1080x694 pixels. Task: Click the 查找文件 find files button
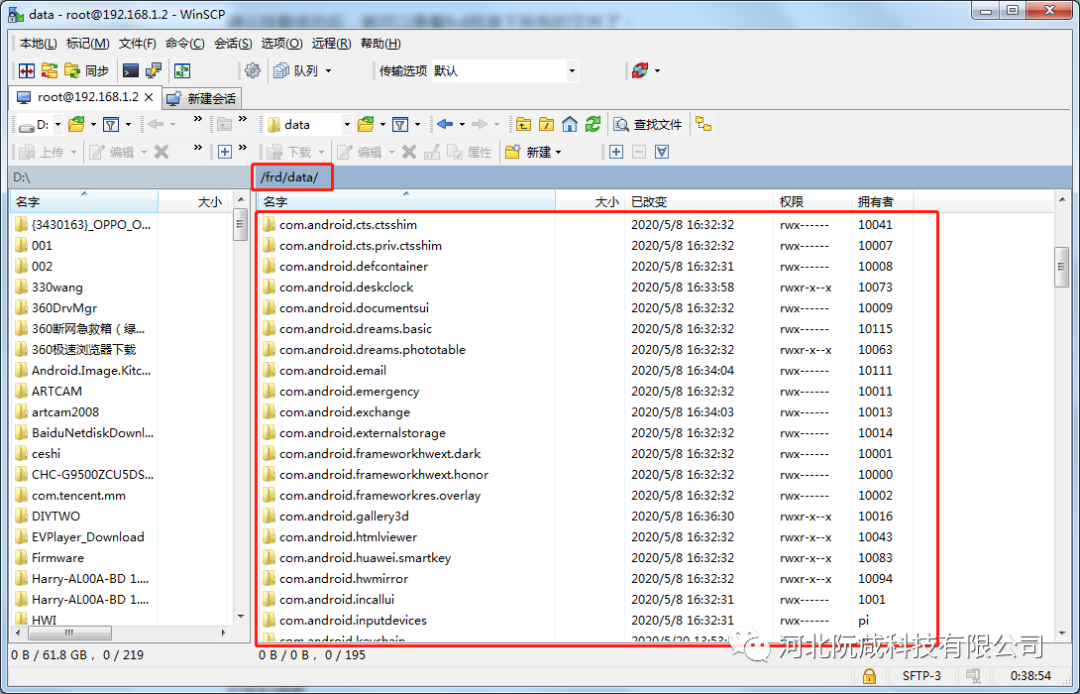648,125
